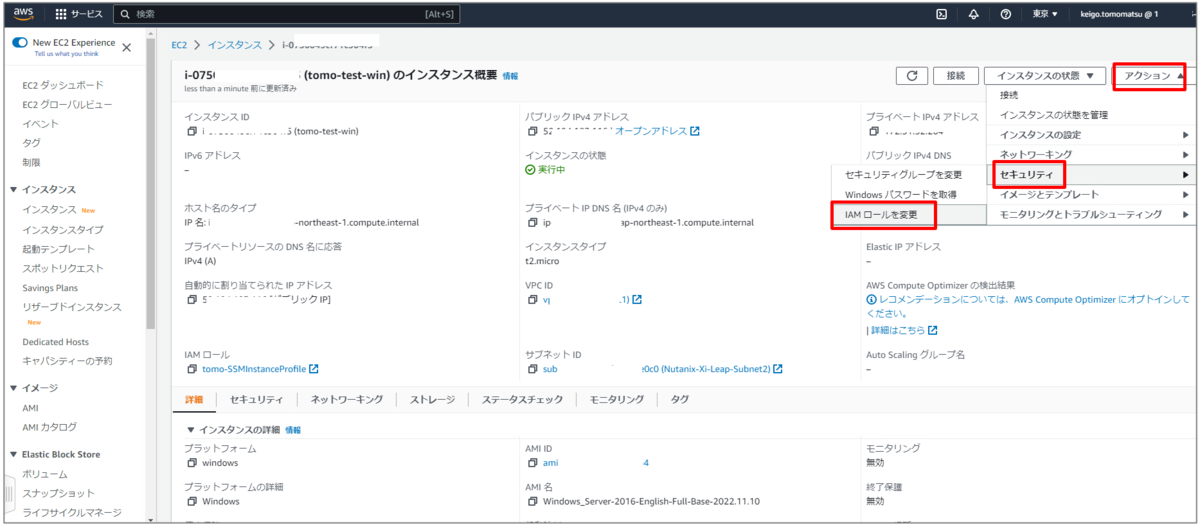Collapse the Elastic Block Store sidebar section
Image resolution: width=1200 pixels, height=525 pixels.
pyautogui.click(x=13, y=454)
